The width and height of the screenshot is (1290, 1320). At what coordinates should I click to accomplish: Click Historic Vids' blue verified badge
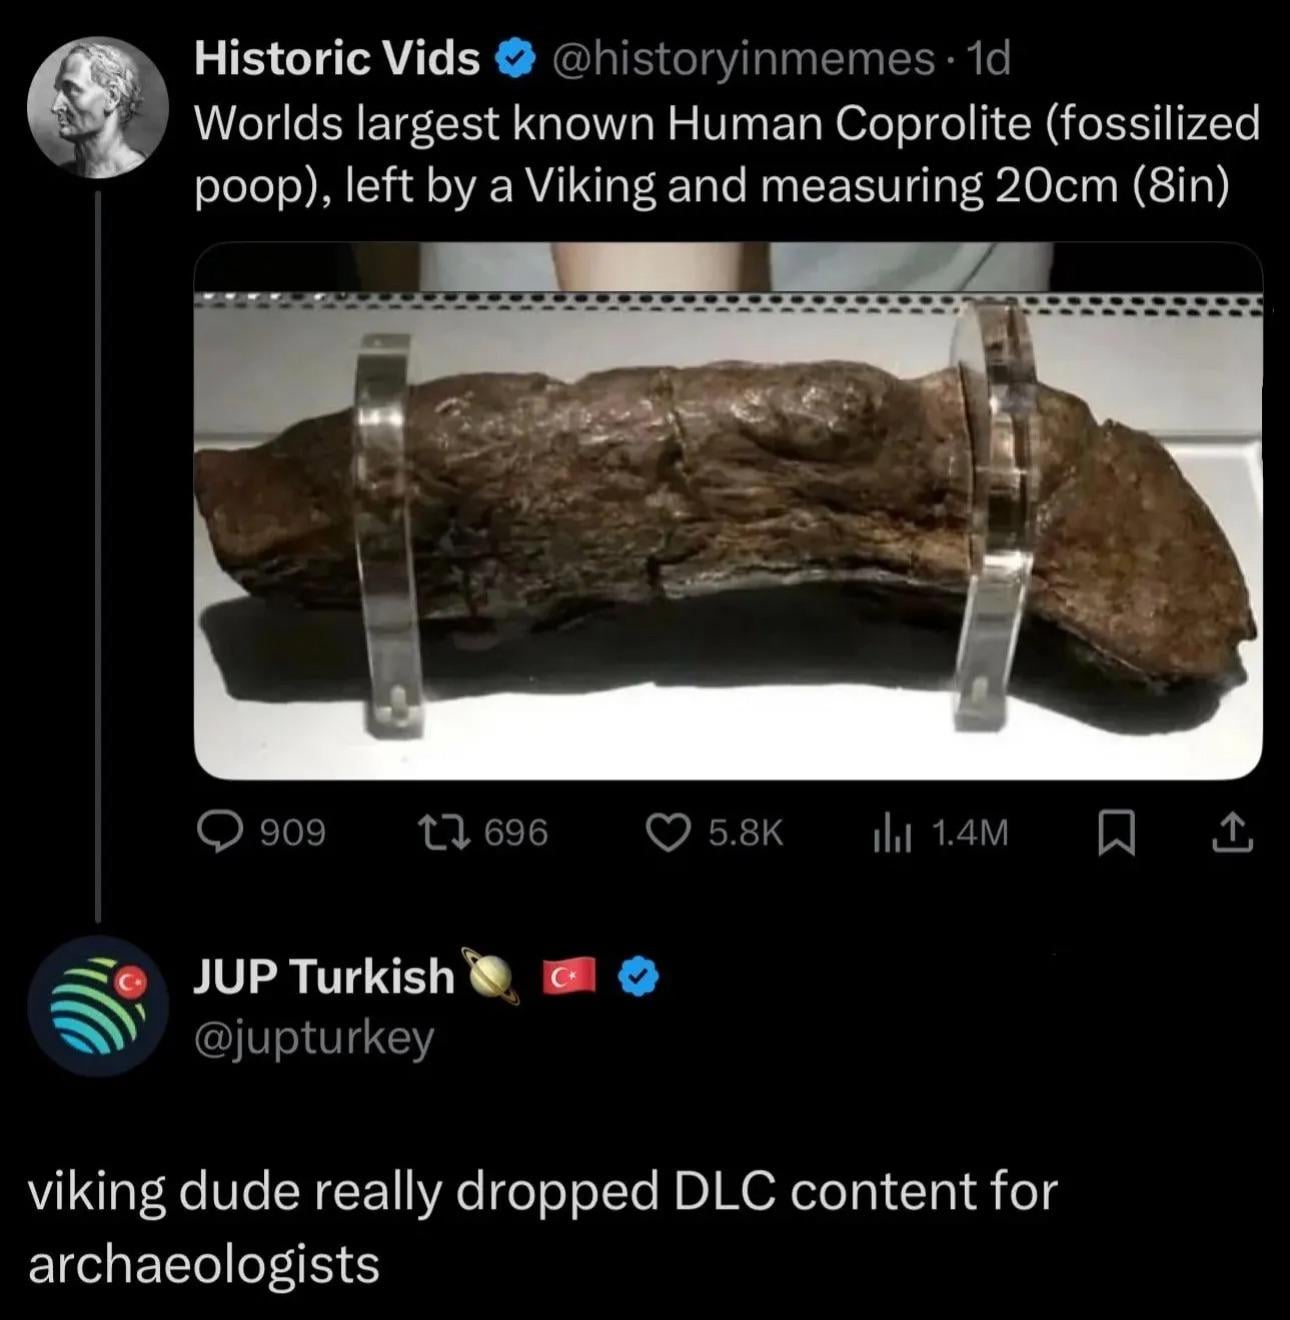(x=515, y=60)
